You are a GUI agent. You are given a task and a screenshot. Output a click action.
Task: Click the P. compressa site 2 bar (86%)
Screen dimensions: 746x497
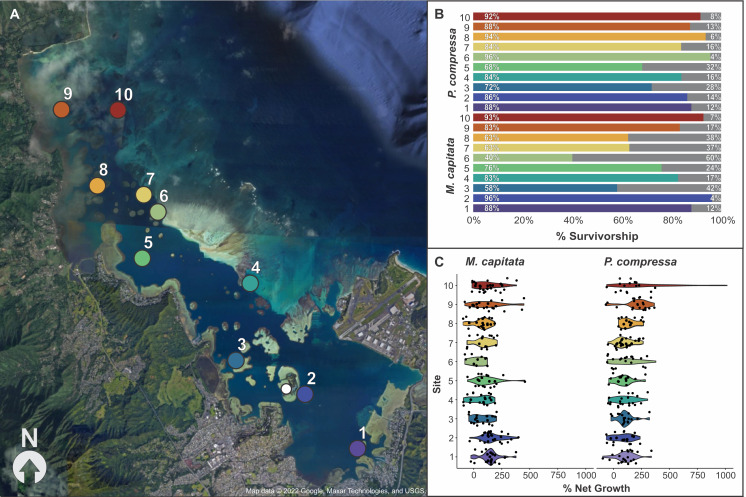[580, 97]
